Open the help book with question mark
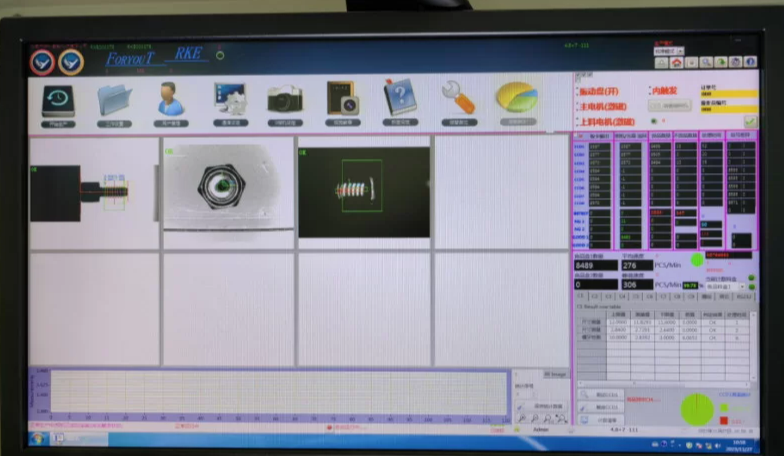 point(400,102)
